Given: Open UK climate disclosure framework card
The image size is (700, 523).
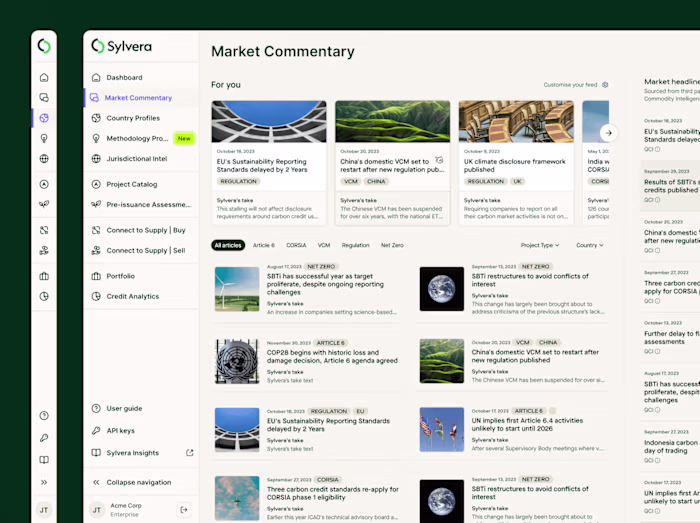Looking at the screenshot, I should pos(516,163).
